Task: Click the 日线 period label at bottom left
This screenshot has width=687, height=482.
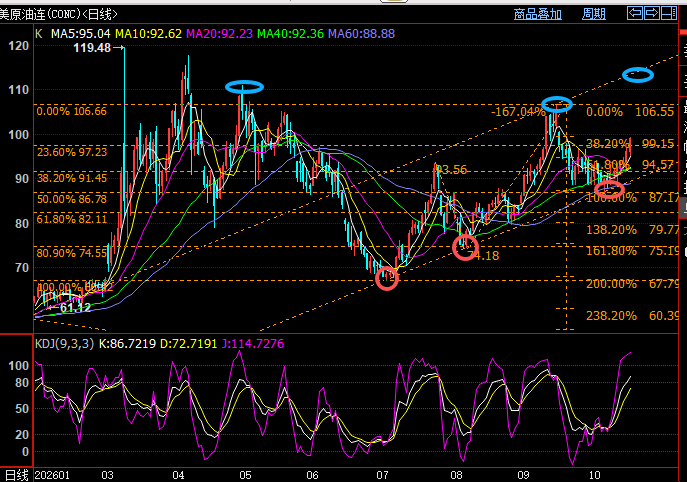Action: point(17,475)
